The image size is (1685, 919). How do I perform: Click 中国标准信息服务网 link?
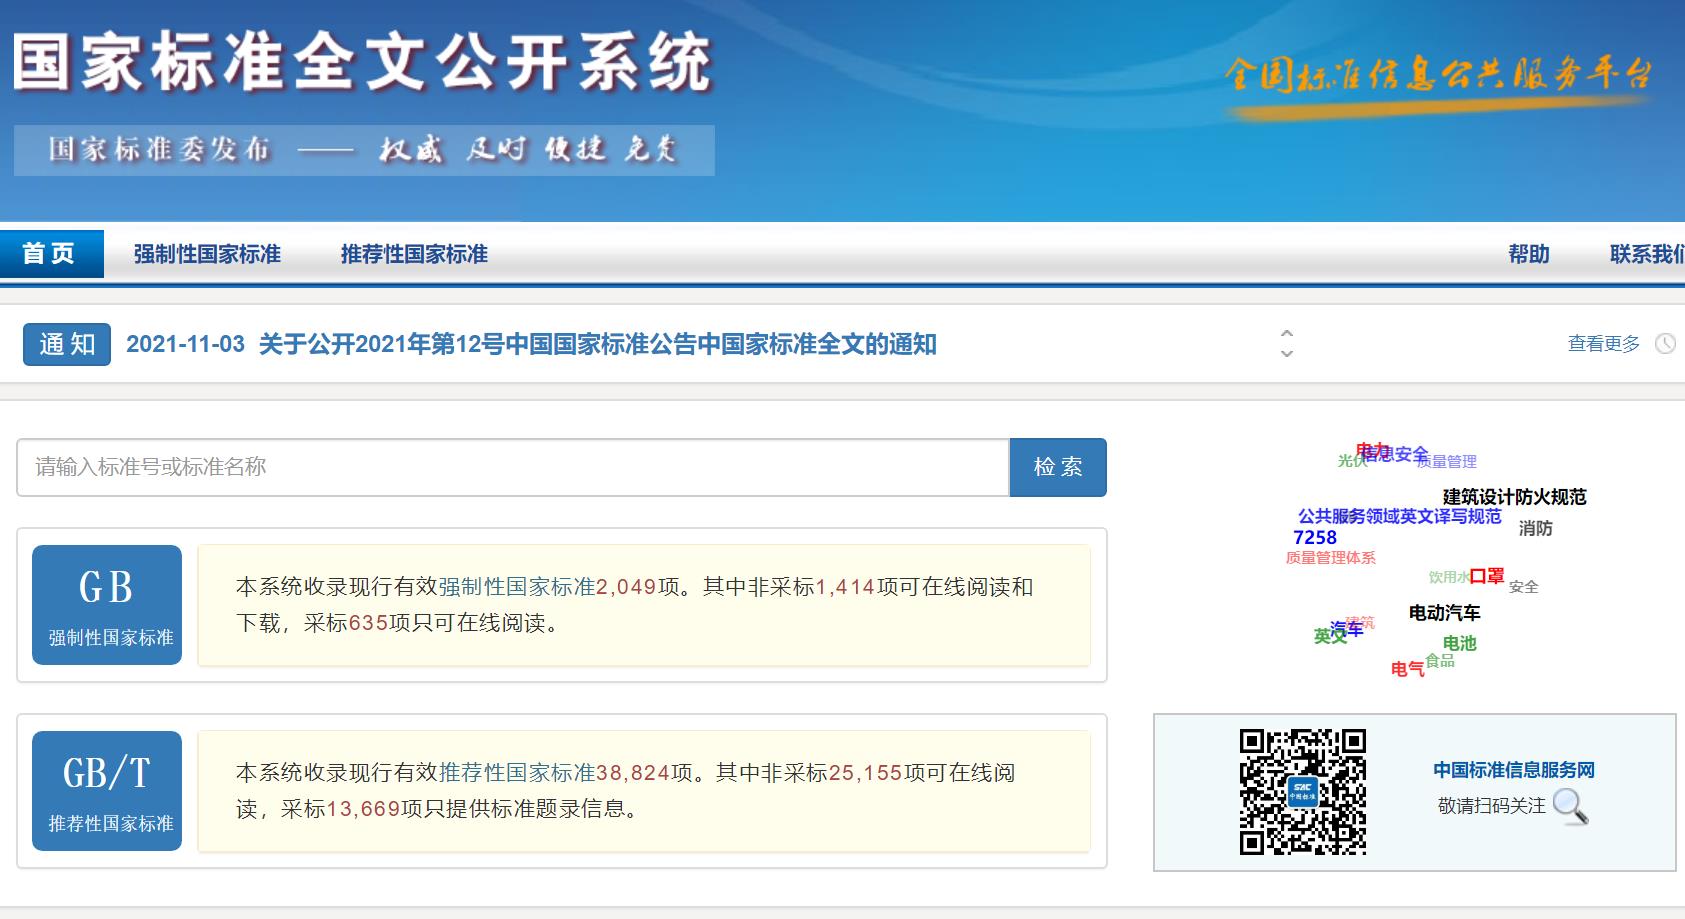pyautogui.click(x=1514, y=770)
